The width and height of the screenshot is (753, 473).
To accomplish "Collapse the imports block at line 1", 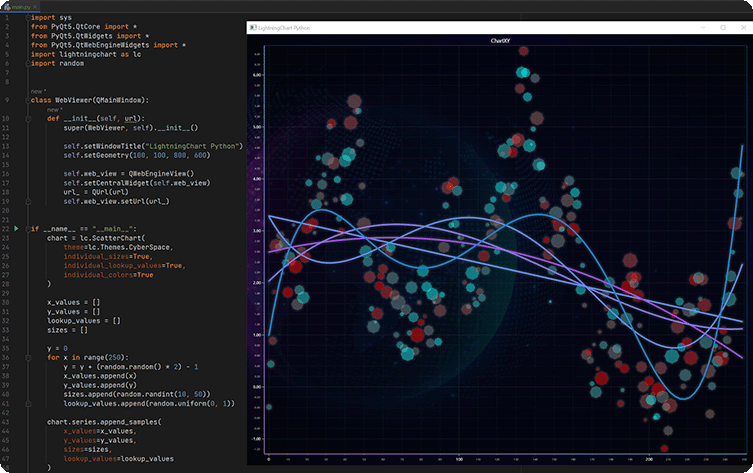I will pos(27,18).
